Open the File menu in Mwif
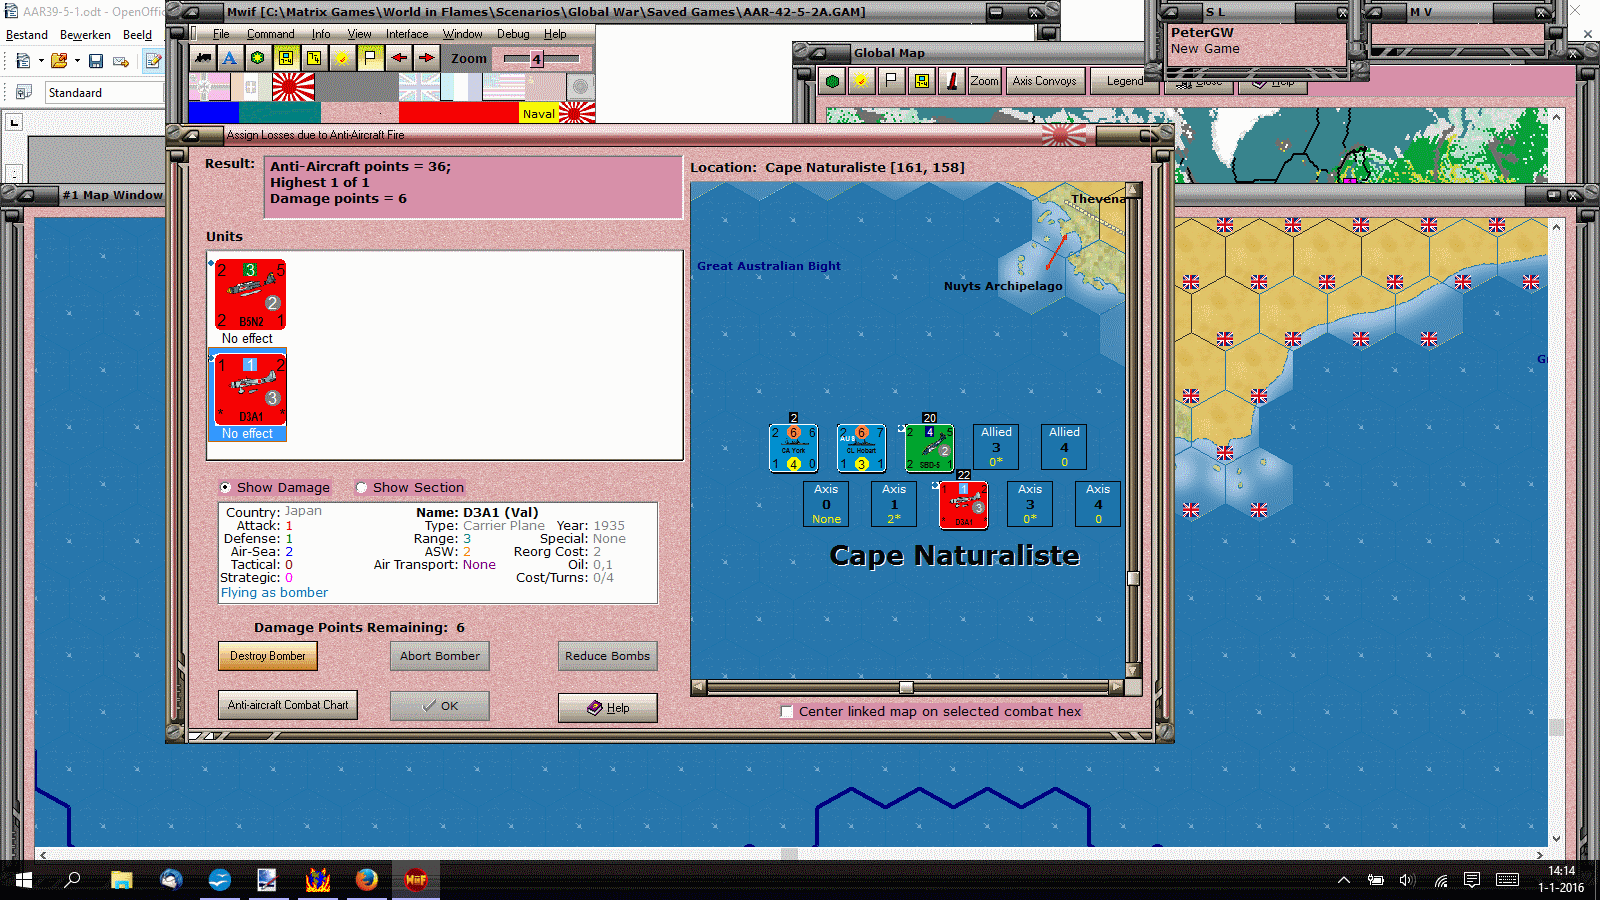The height and width of the screenshot is (900, 1600). pos(221,34)
